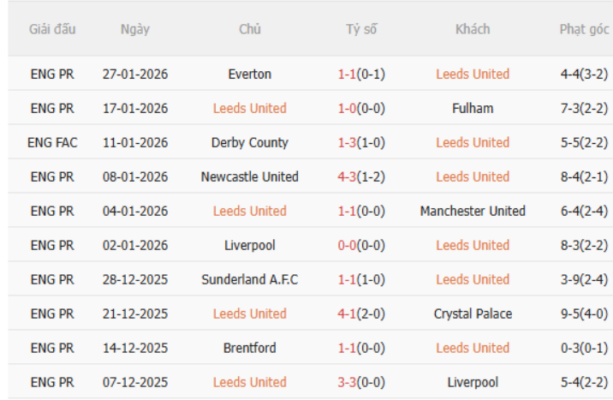Click Leeds United in the 17-01-2026 row
The image size is (613, 400).
coord(249,108)
